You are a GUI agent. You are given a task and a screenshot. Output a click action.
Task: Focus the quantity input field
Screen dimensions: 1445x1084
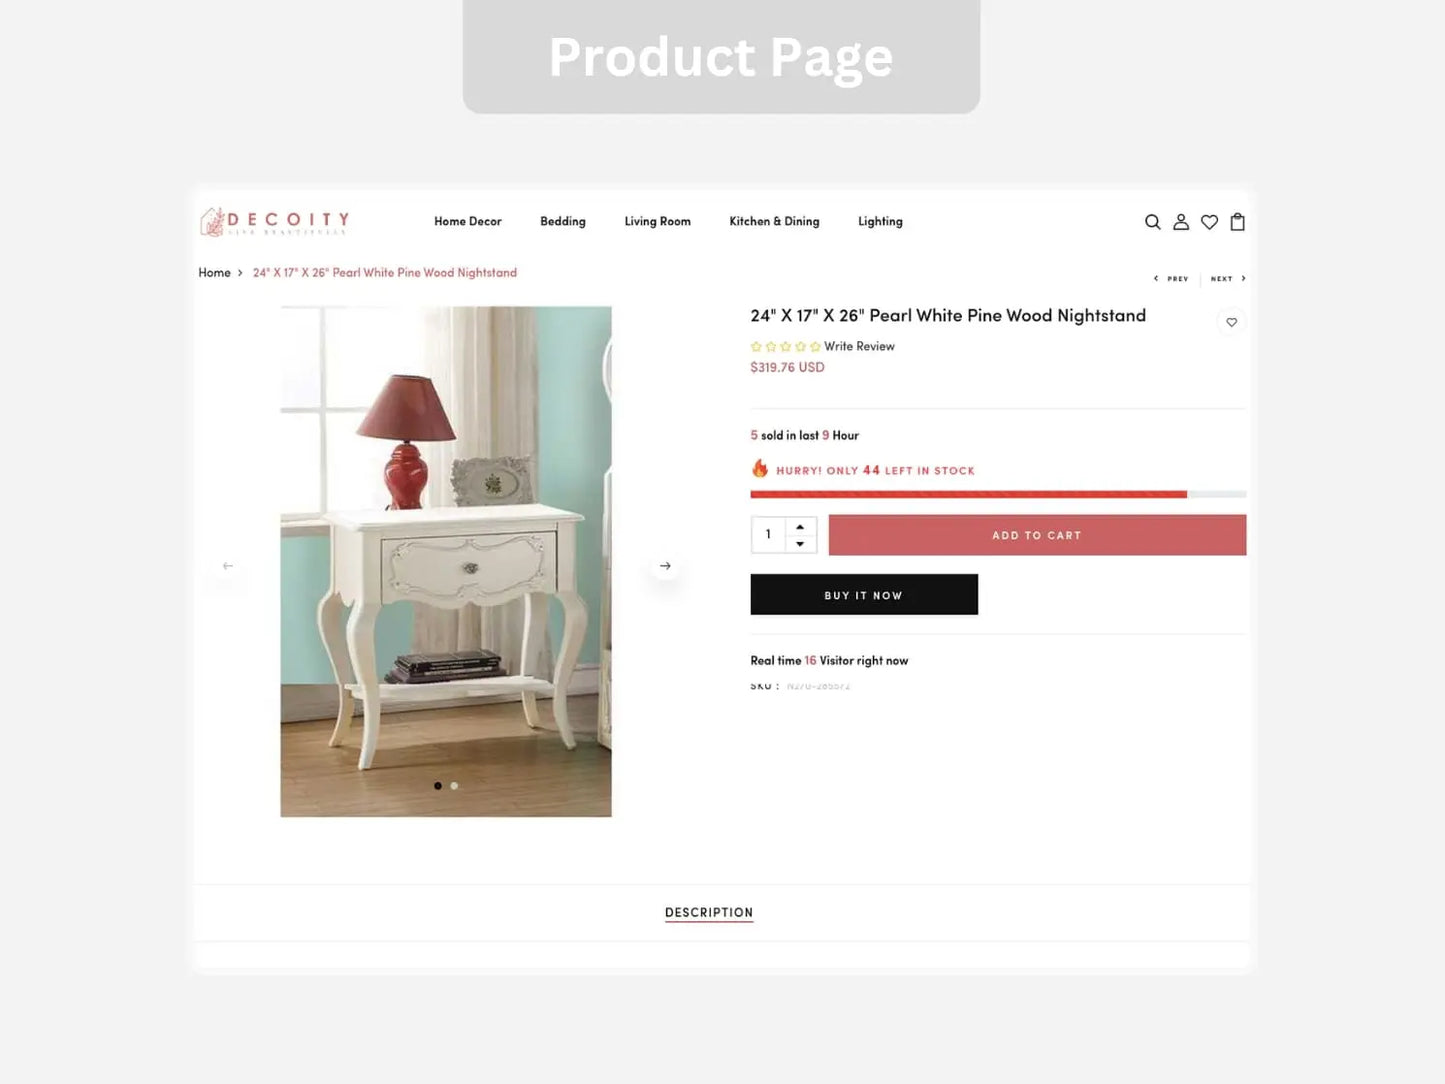[769, 535]
